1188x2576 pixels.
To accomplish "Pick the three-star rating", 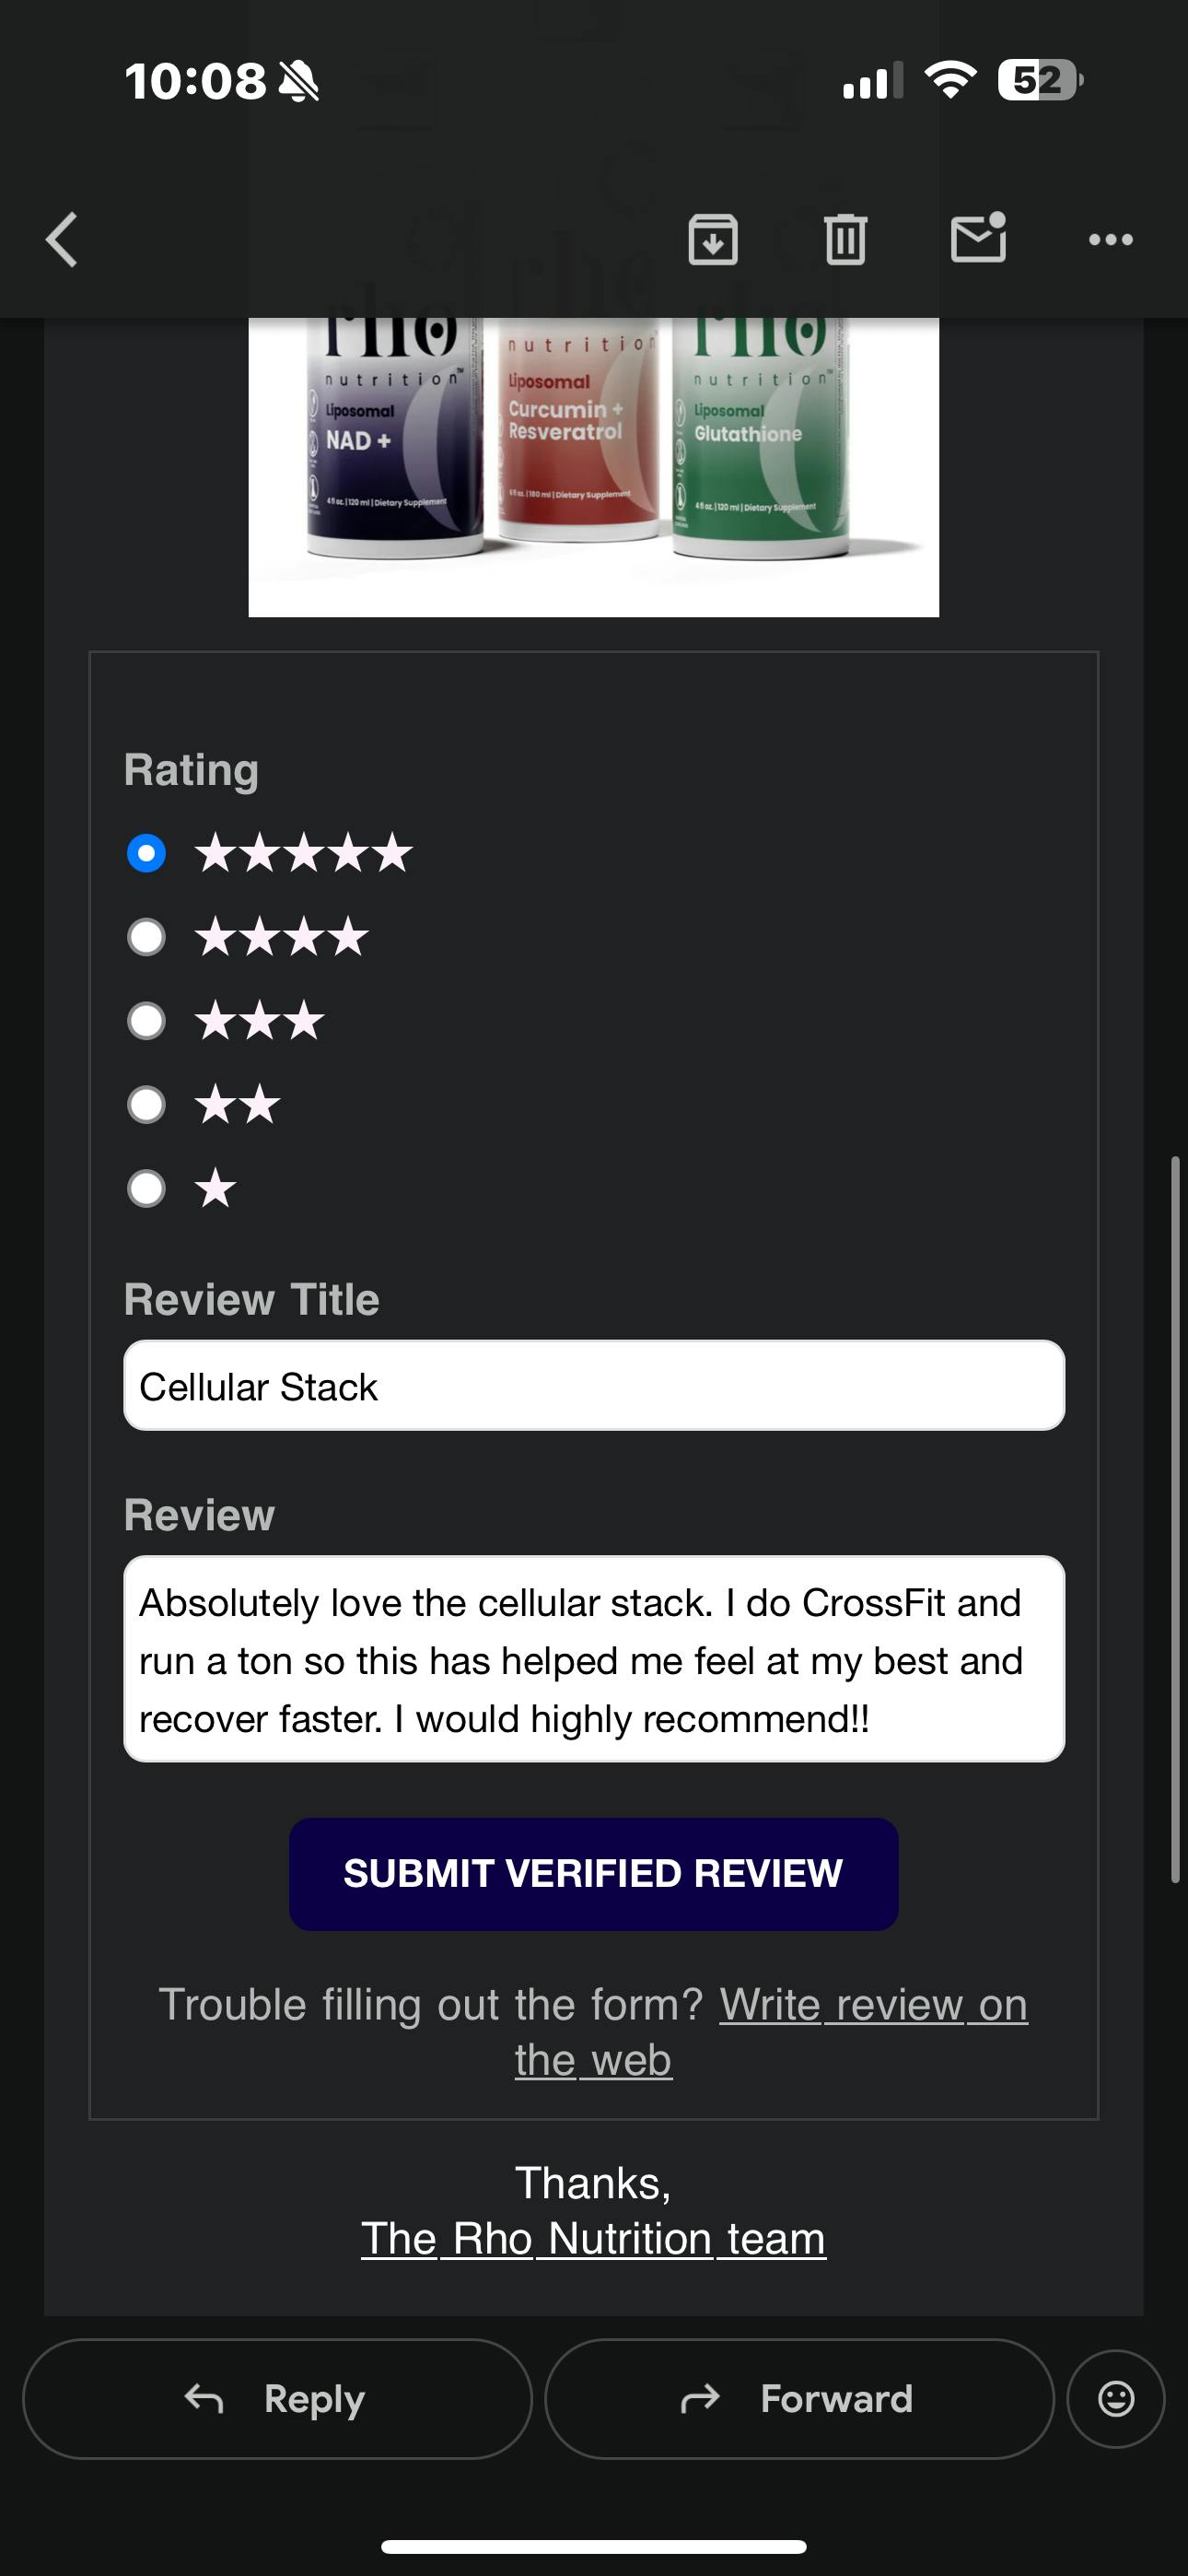I will (x=147, y=1021).
